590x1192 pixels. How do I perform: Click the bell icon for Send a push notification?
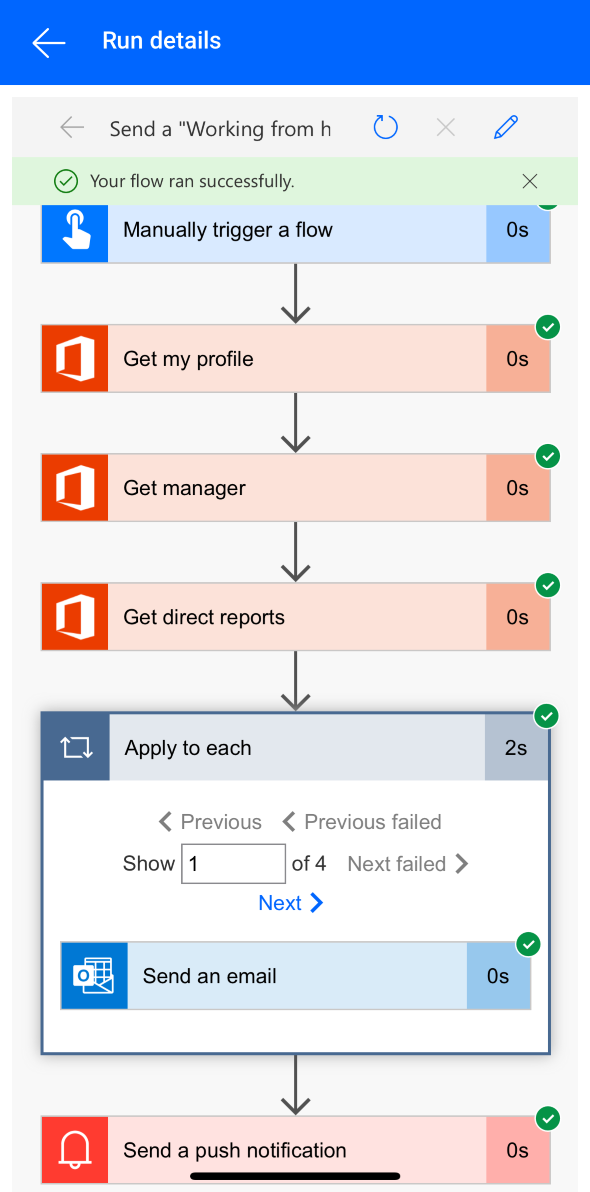click(x=74, y=1150)
